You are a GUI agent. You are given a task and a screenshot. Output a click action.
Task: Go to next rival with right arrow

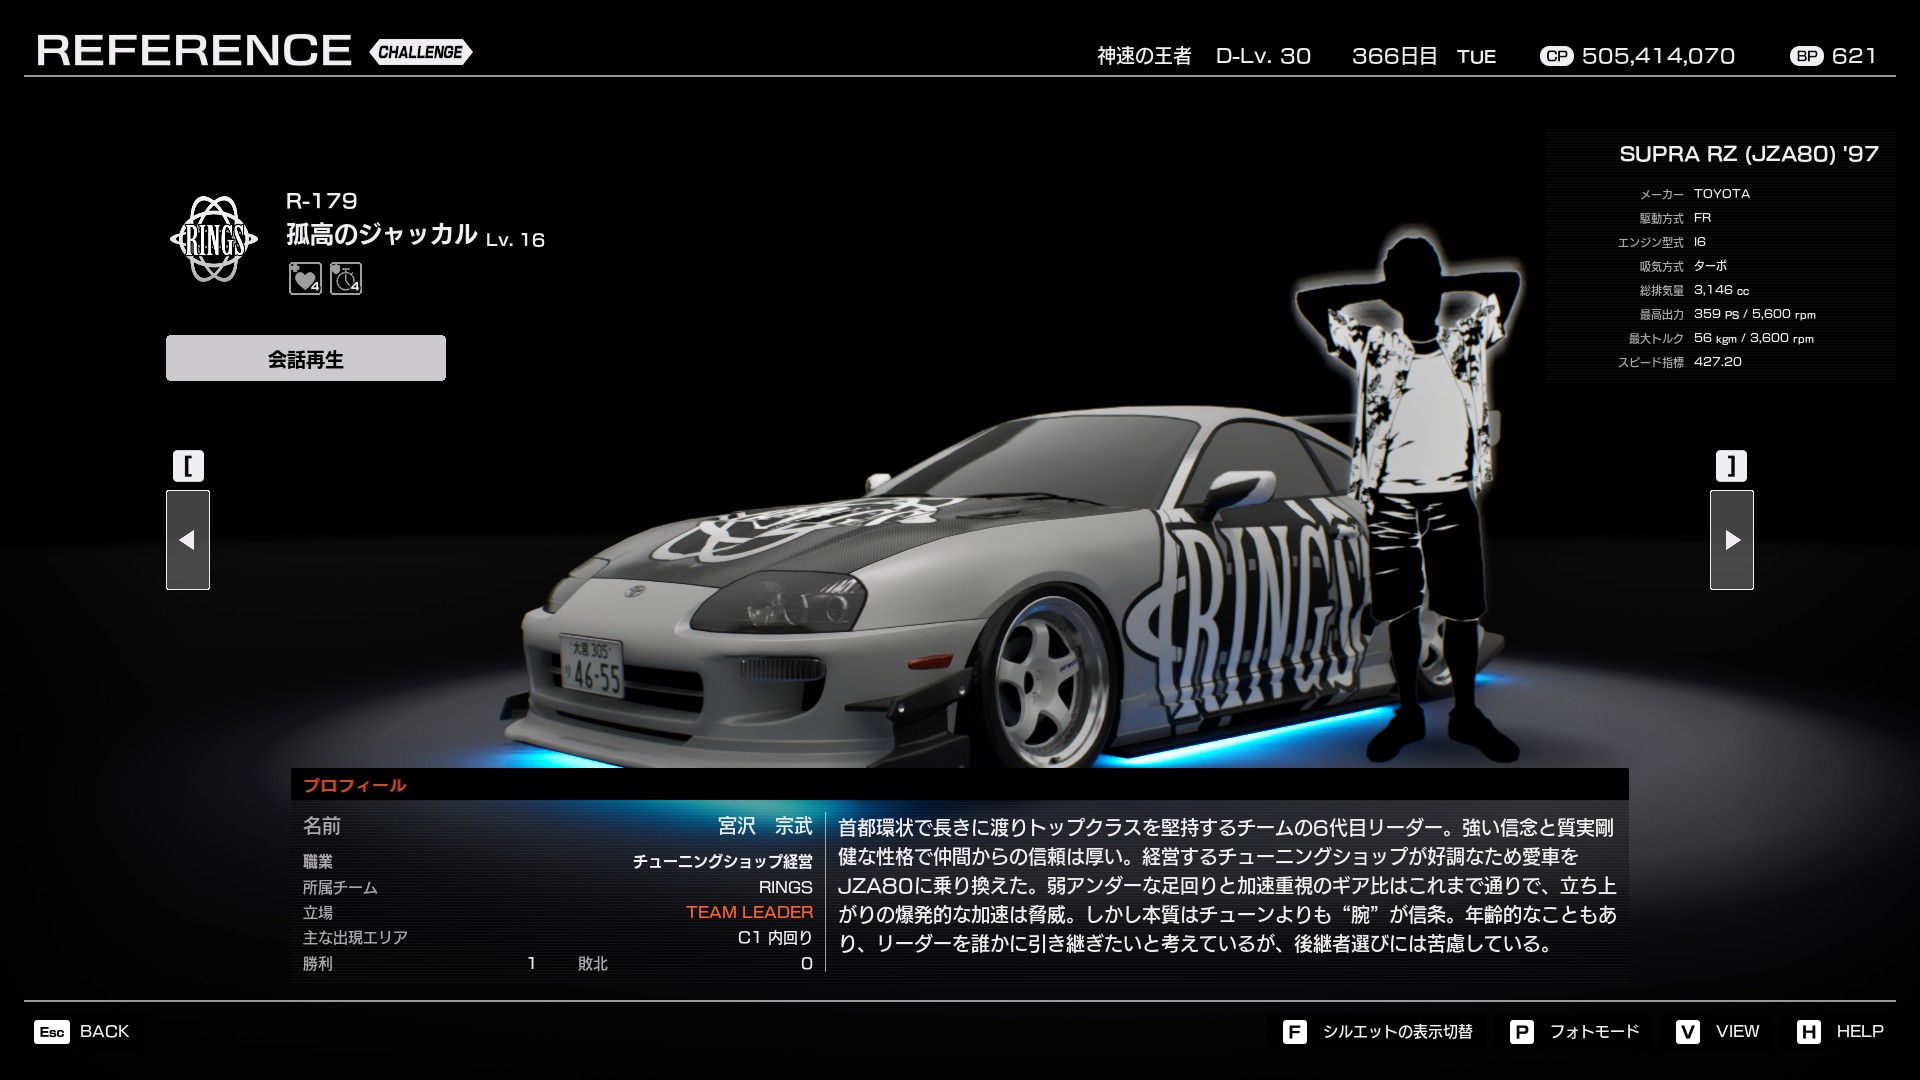tap(1731, 540)
